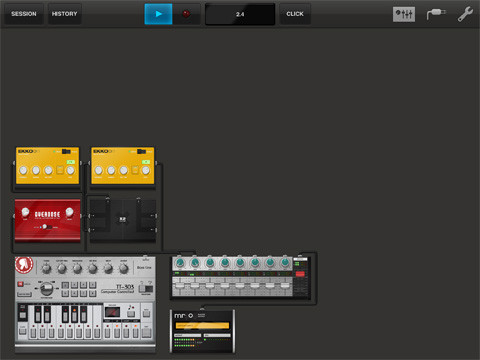Tap green indicator button on left EKKO pedal
This screenshot has height=360, width=480.
click(x=70, y=162)
